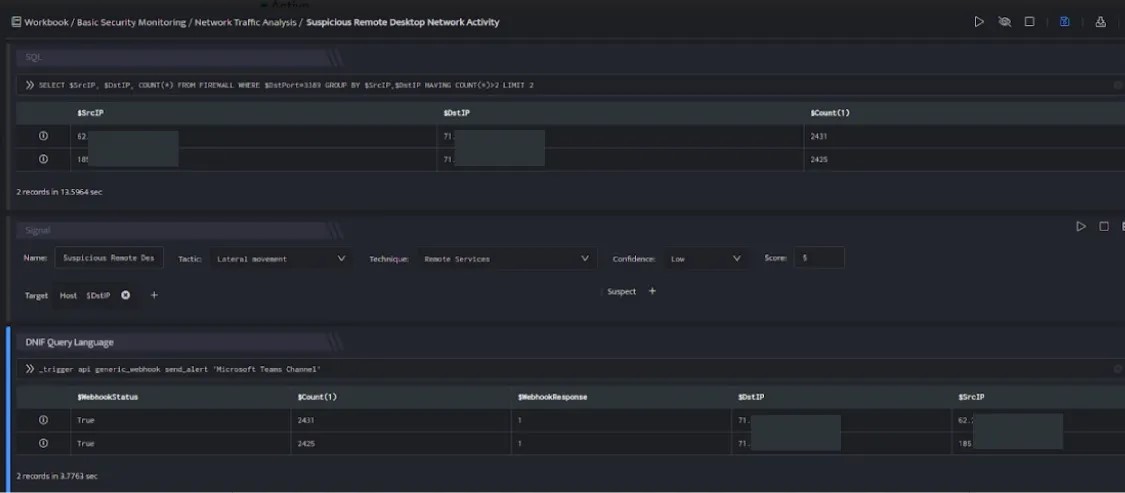
Task: Click the Suspect label in Signal block
Action: tap(621, 291)
